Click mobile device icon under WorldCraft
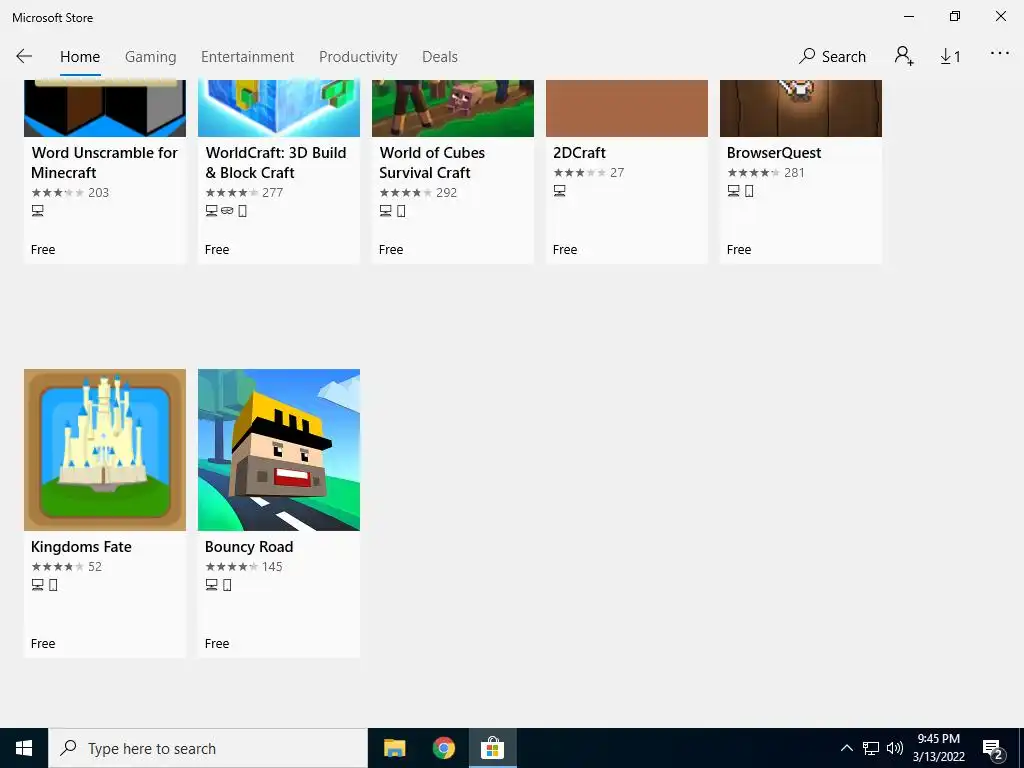Viewport: 1024px width, 768px height. 242,211
